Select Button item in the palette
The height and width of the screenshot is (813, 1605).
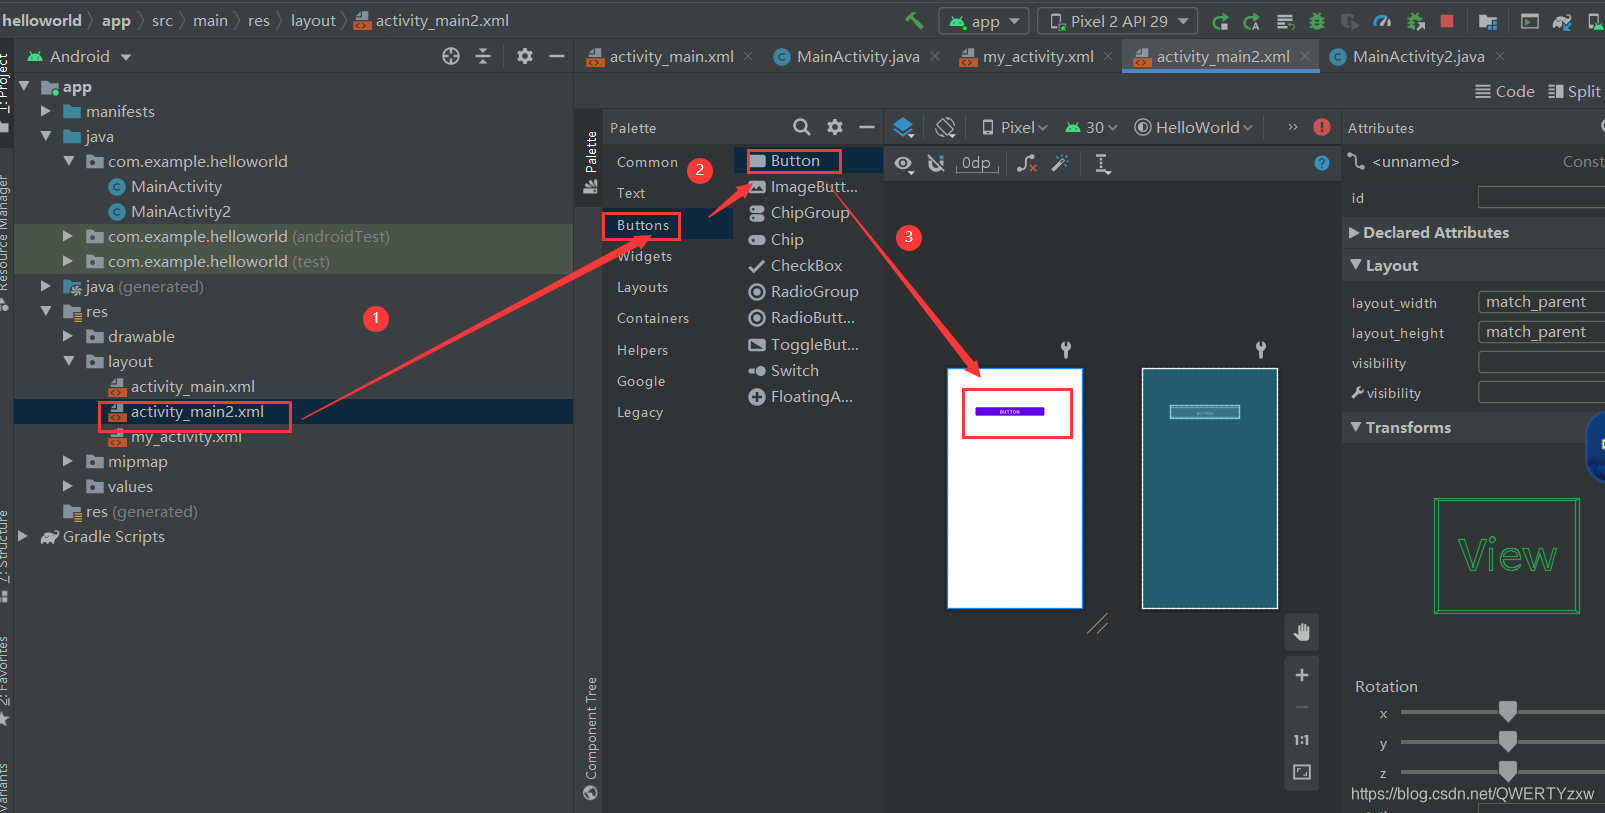(794, 161)
